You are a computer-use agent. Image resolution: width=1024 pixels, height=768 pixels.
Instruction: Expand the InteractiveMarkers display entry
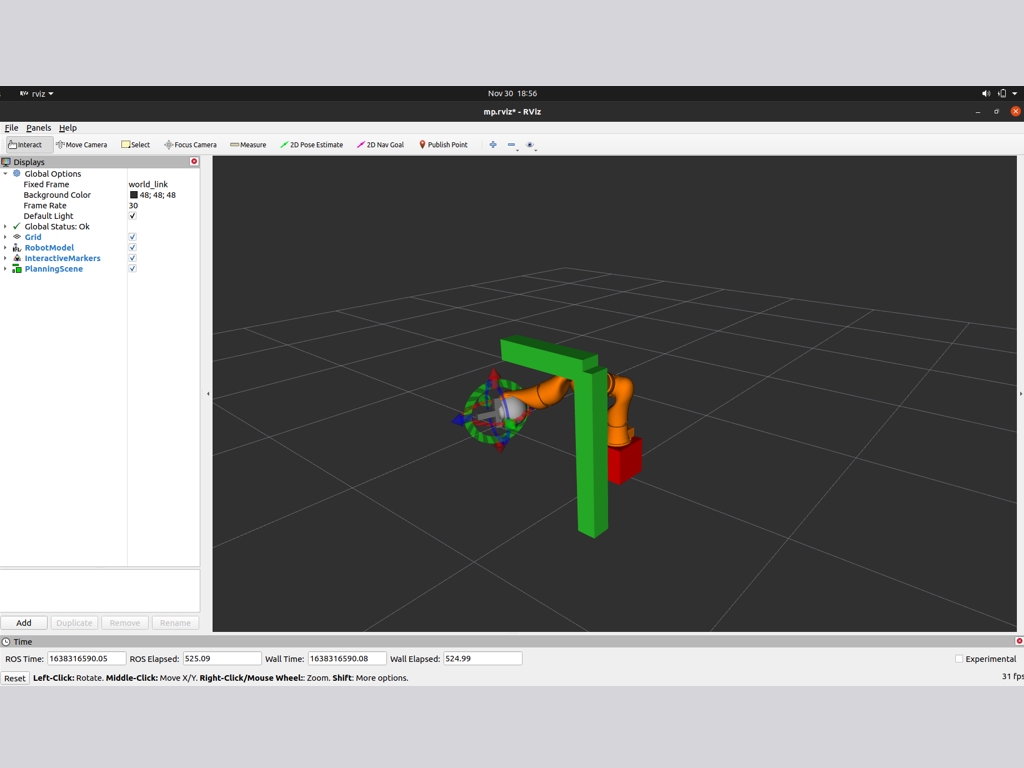[5, 258]
